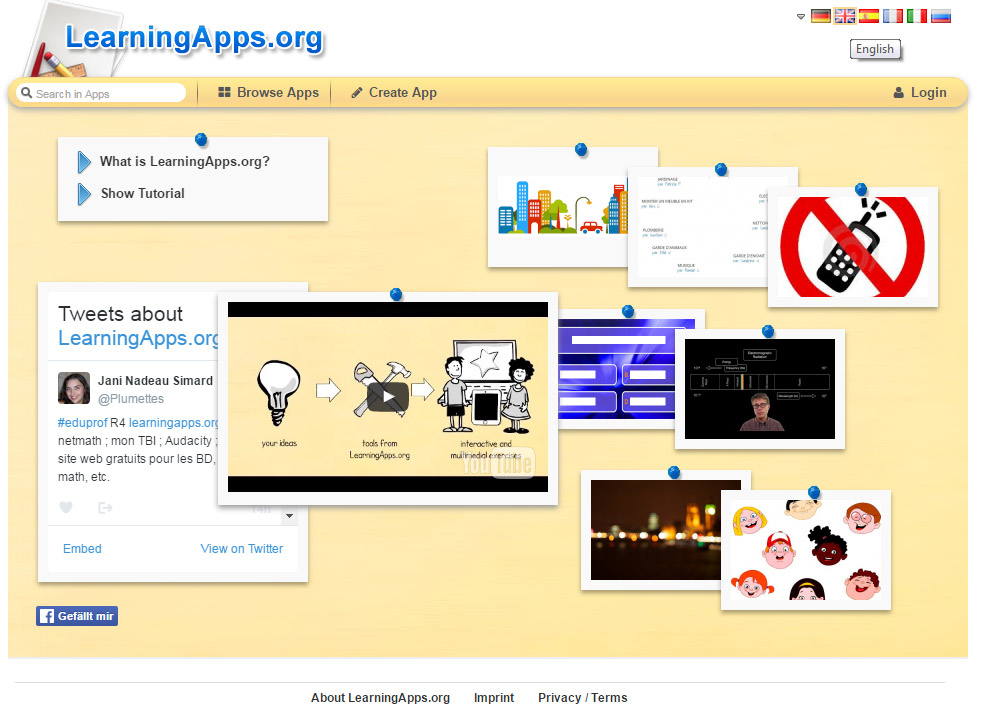Open the black lecture video app thumbnail
1000x723 pixels.
tap(760, 389)
